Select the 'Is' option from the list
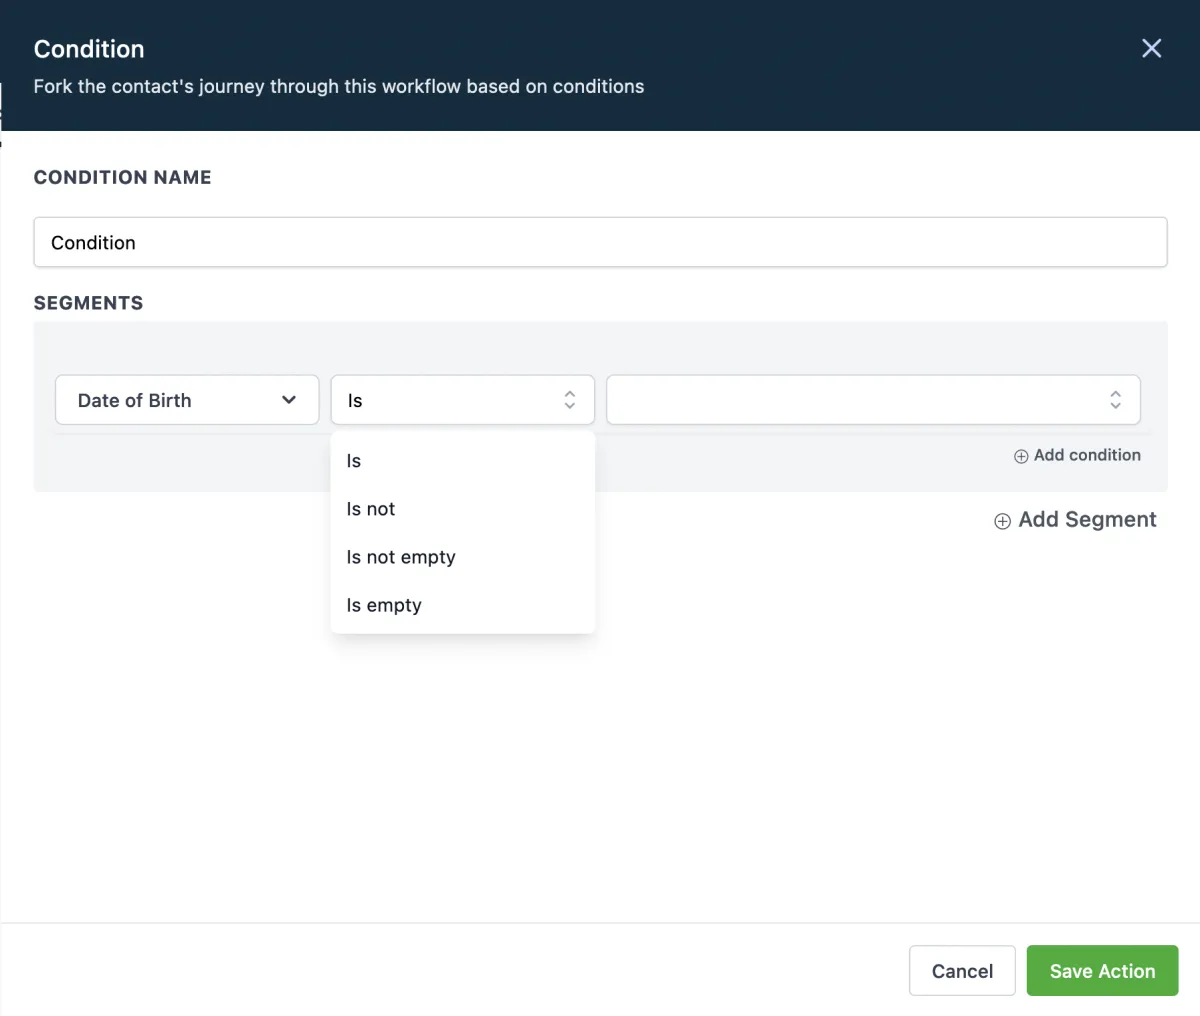The width and height of the screenshot is (1200, 1016). pos(354,461)
